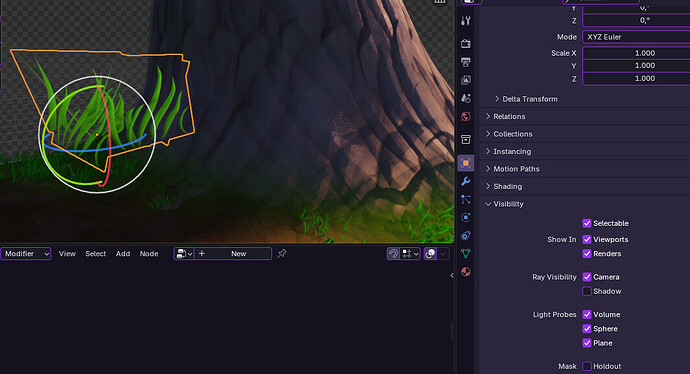The width and height of the screenshot is (690, 374).
Task: Open the Particles properties tab
Action: pyautogui.click(x=466, y=199)
